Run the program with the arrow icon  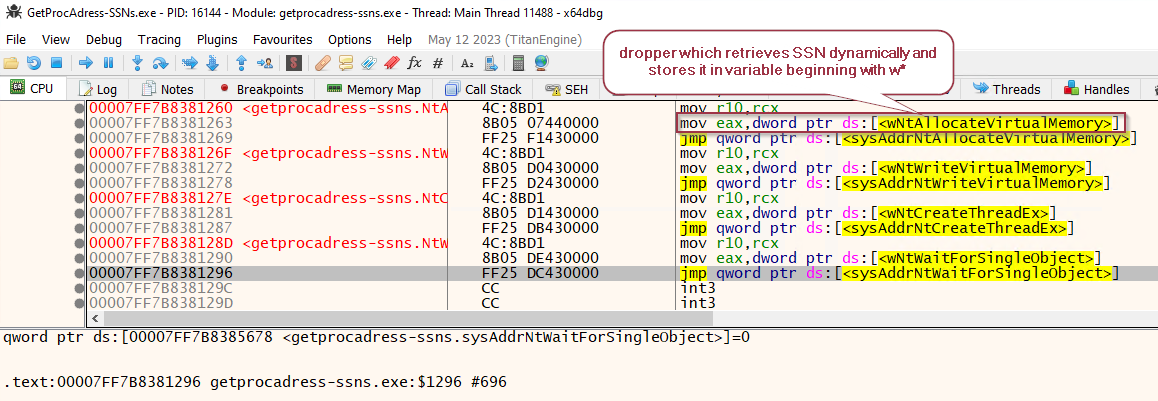86,64
